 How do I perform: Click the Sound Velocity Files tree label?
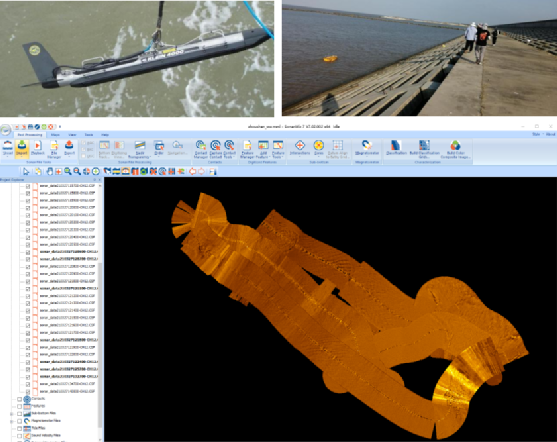click(47, 435)
